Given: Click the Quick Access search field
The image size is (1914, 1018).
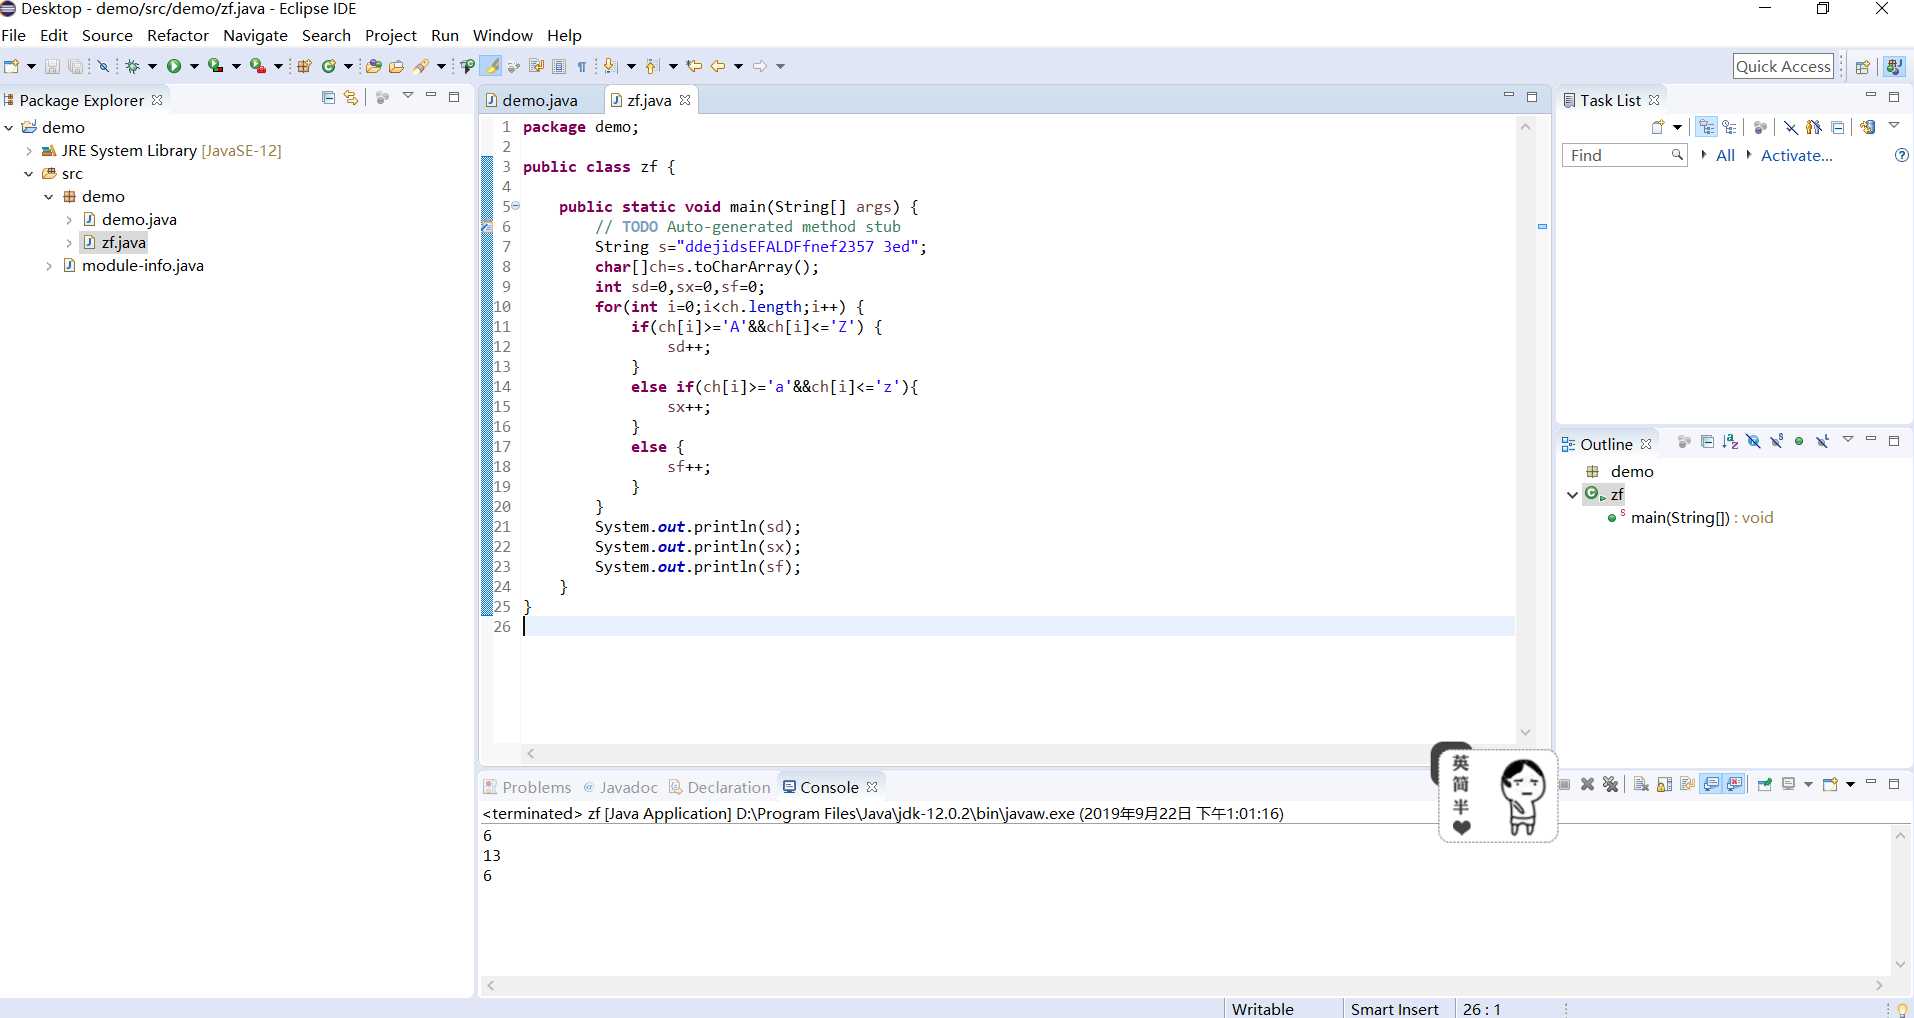Looking at the screenshot, I should point(1783,66).
